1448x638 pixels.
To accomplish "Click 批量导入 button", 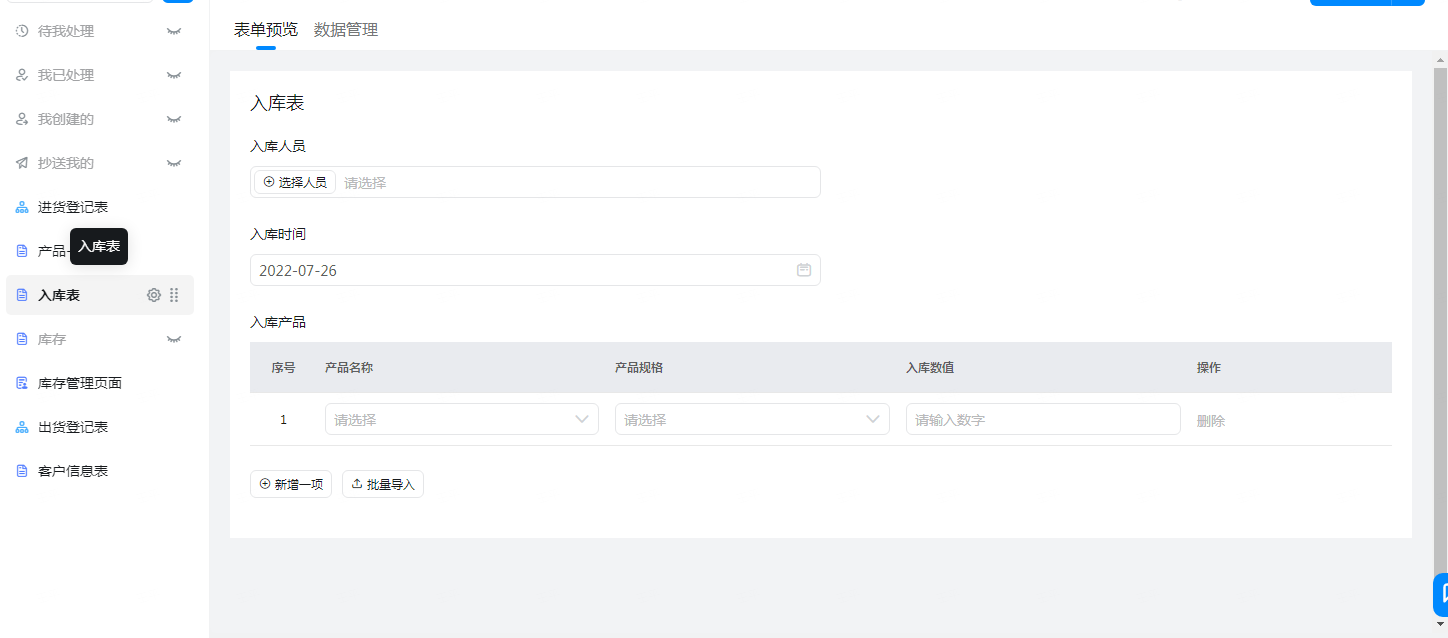I will (x=383, y=484).
